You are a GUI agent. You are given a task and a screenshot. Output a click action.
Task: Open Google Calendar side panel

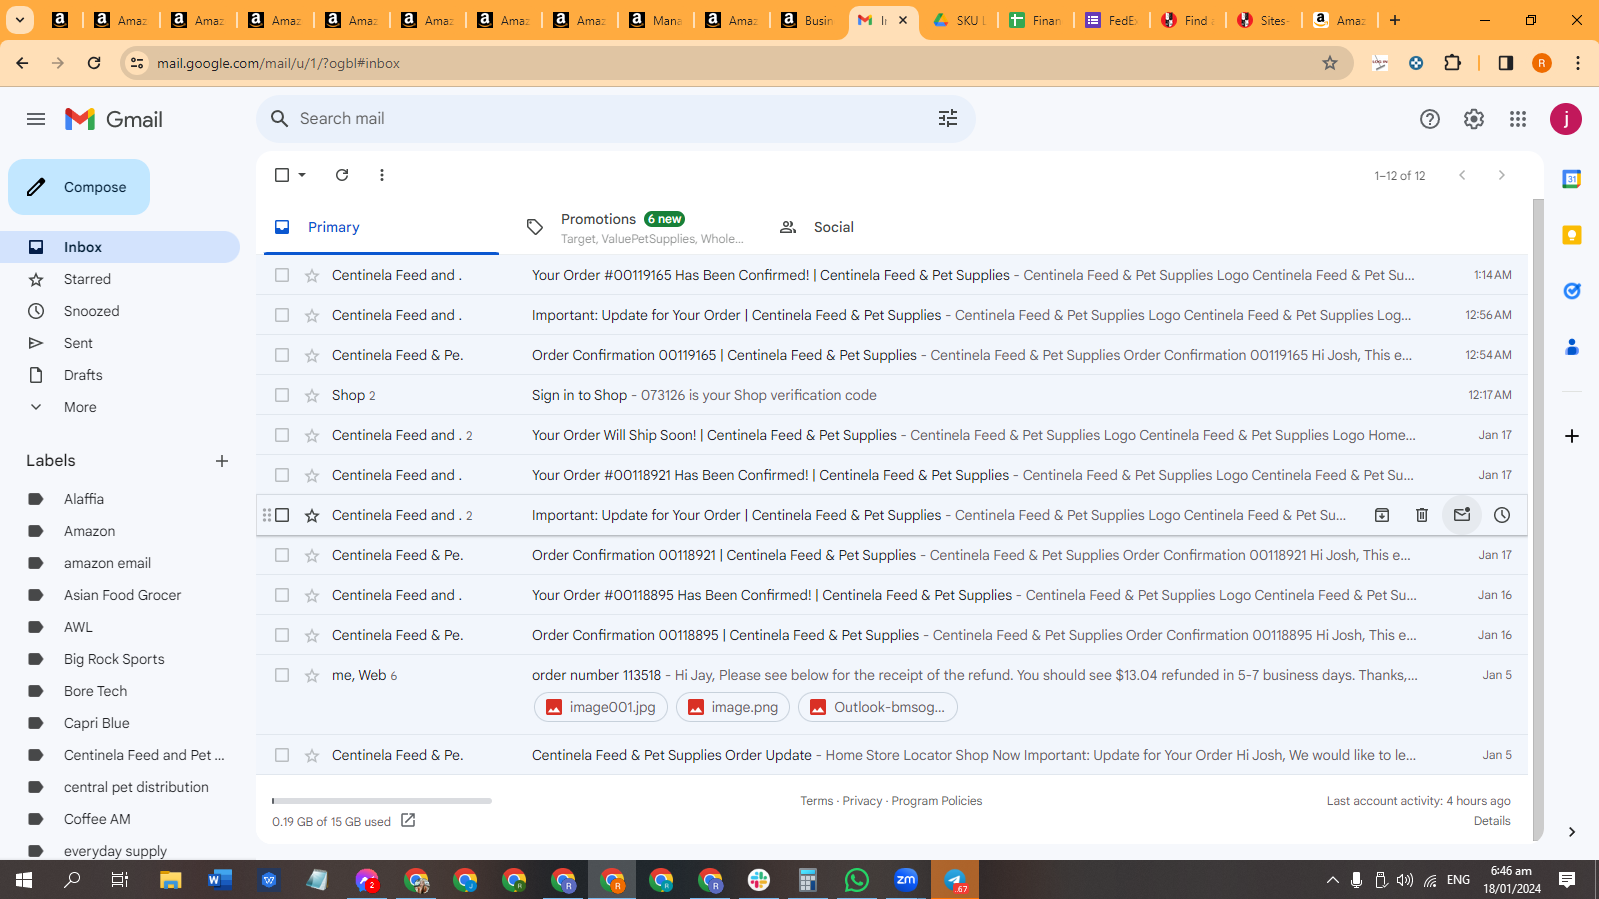click(x=1572, y=179)
